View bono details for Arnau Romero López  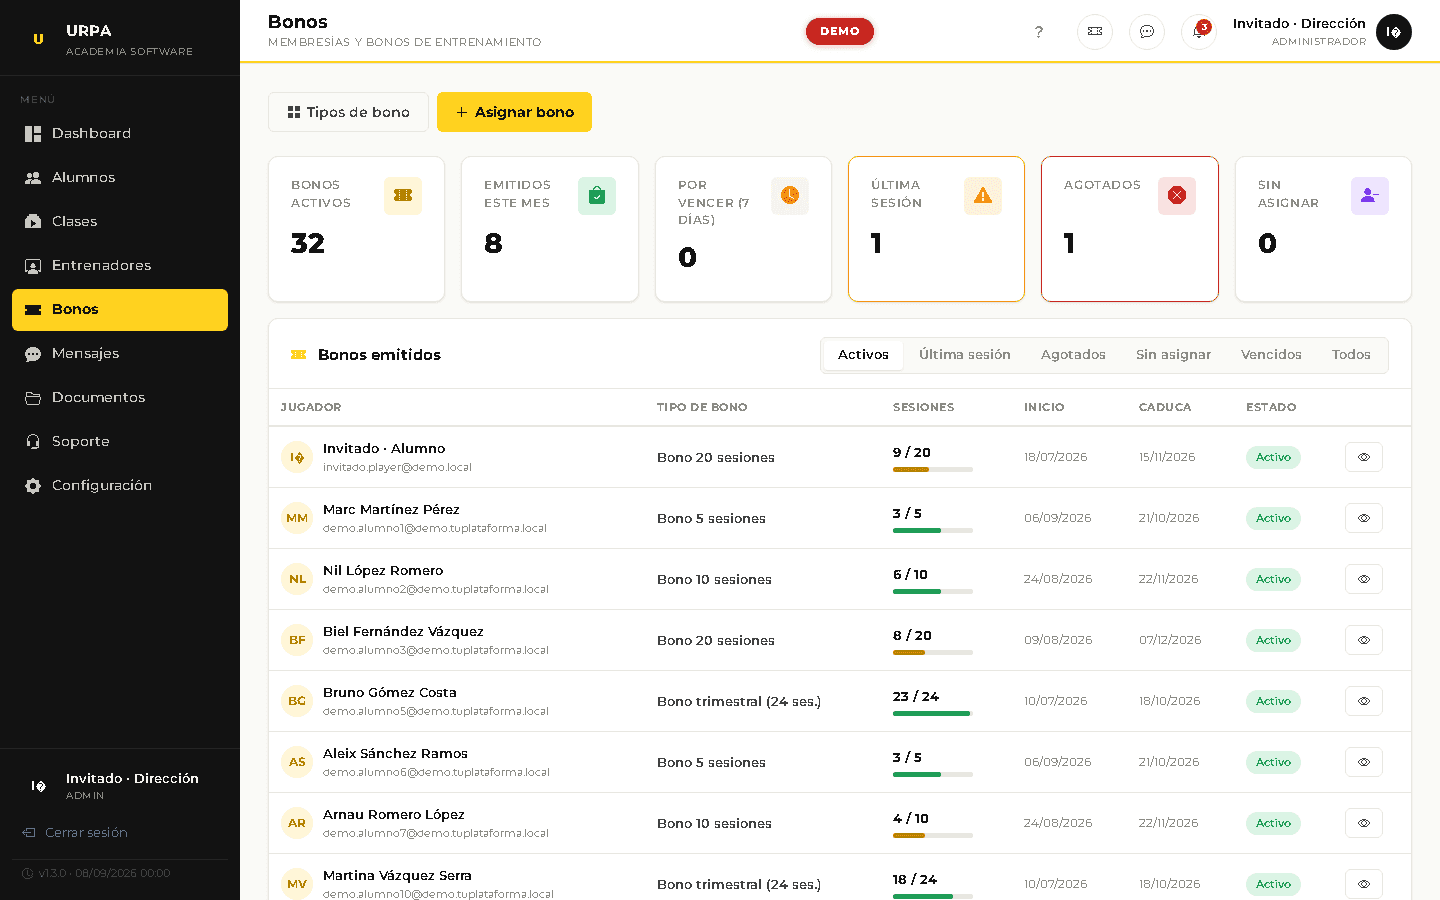point(1364,823)
